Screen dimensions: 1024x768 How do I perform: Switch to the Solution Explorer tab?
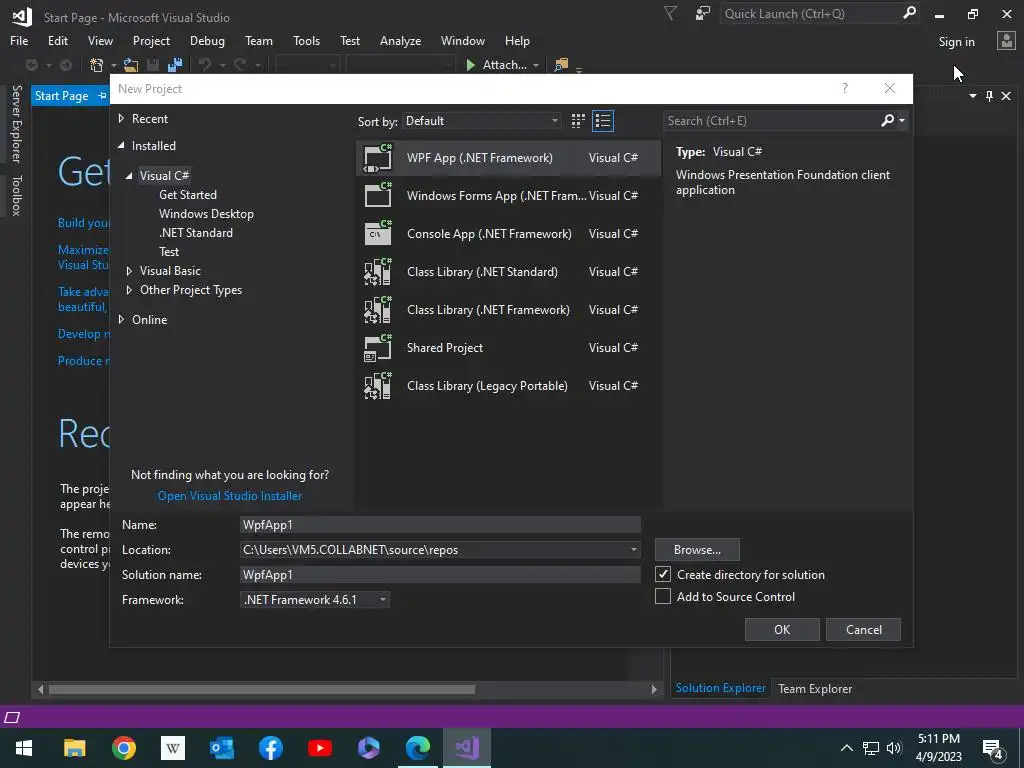click(x=720, y=688)
